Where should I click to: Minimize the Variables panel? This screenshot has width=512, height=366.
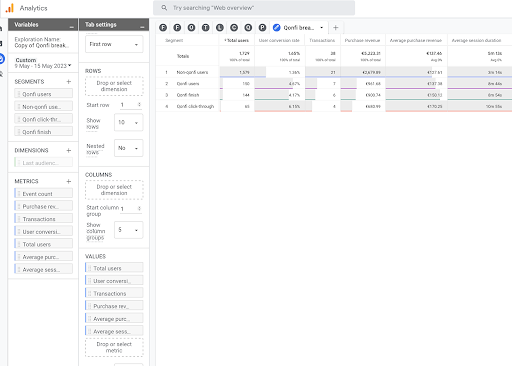click(72, 25)
